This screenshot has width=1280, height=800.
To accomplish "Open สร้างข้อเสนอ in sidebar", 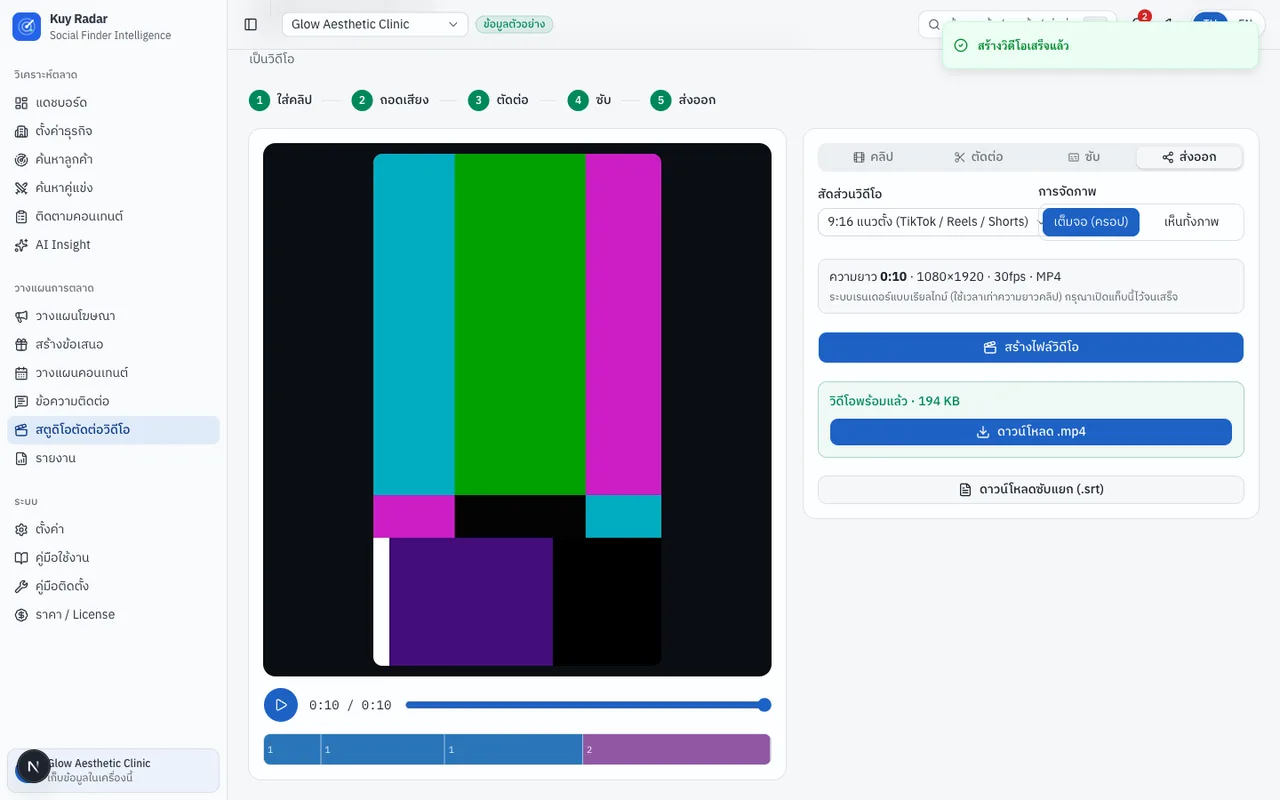I will [x=113, y=344].
